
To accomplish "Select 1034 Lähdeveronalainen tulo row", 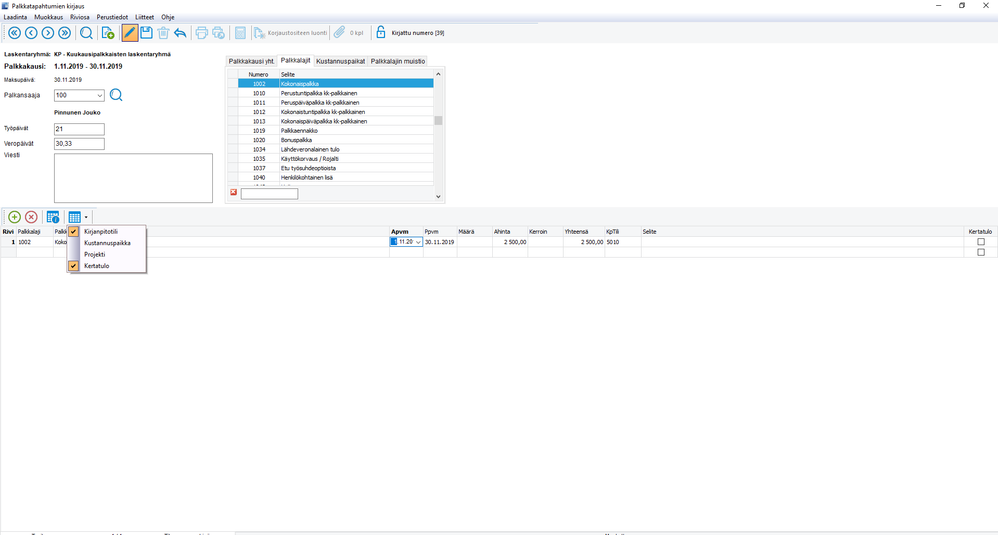I will (x=335, y=149).
